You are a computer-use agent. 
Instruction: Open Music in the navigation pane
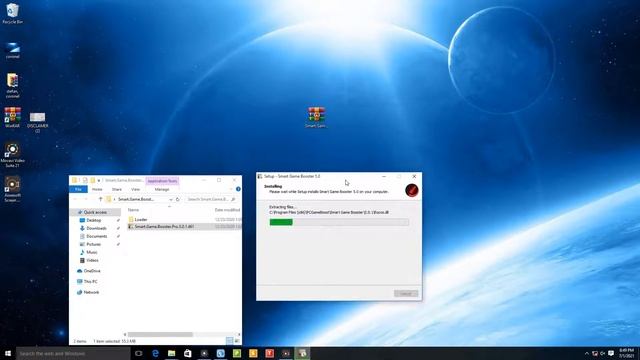click(x=92, y=252)
